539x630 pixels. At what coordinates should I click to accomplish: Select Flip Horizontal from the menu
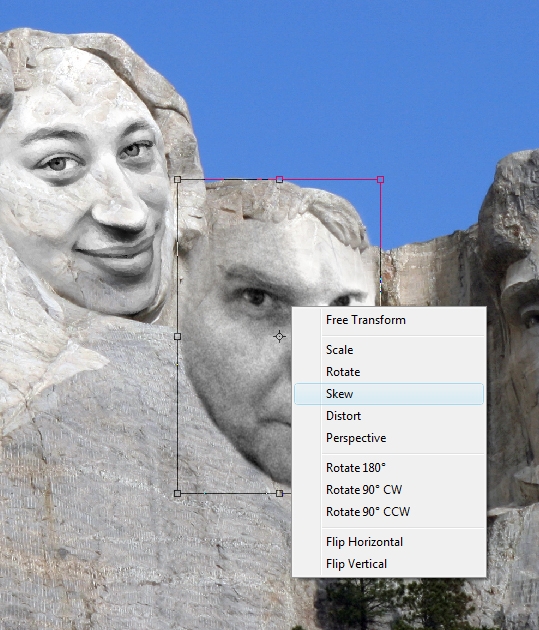coord(389,542)
